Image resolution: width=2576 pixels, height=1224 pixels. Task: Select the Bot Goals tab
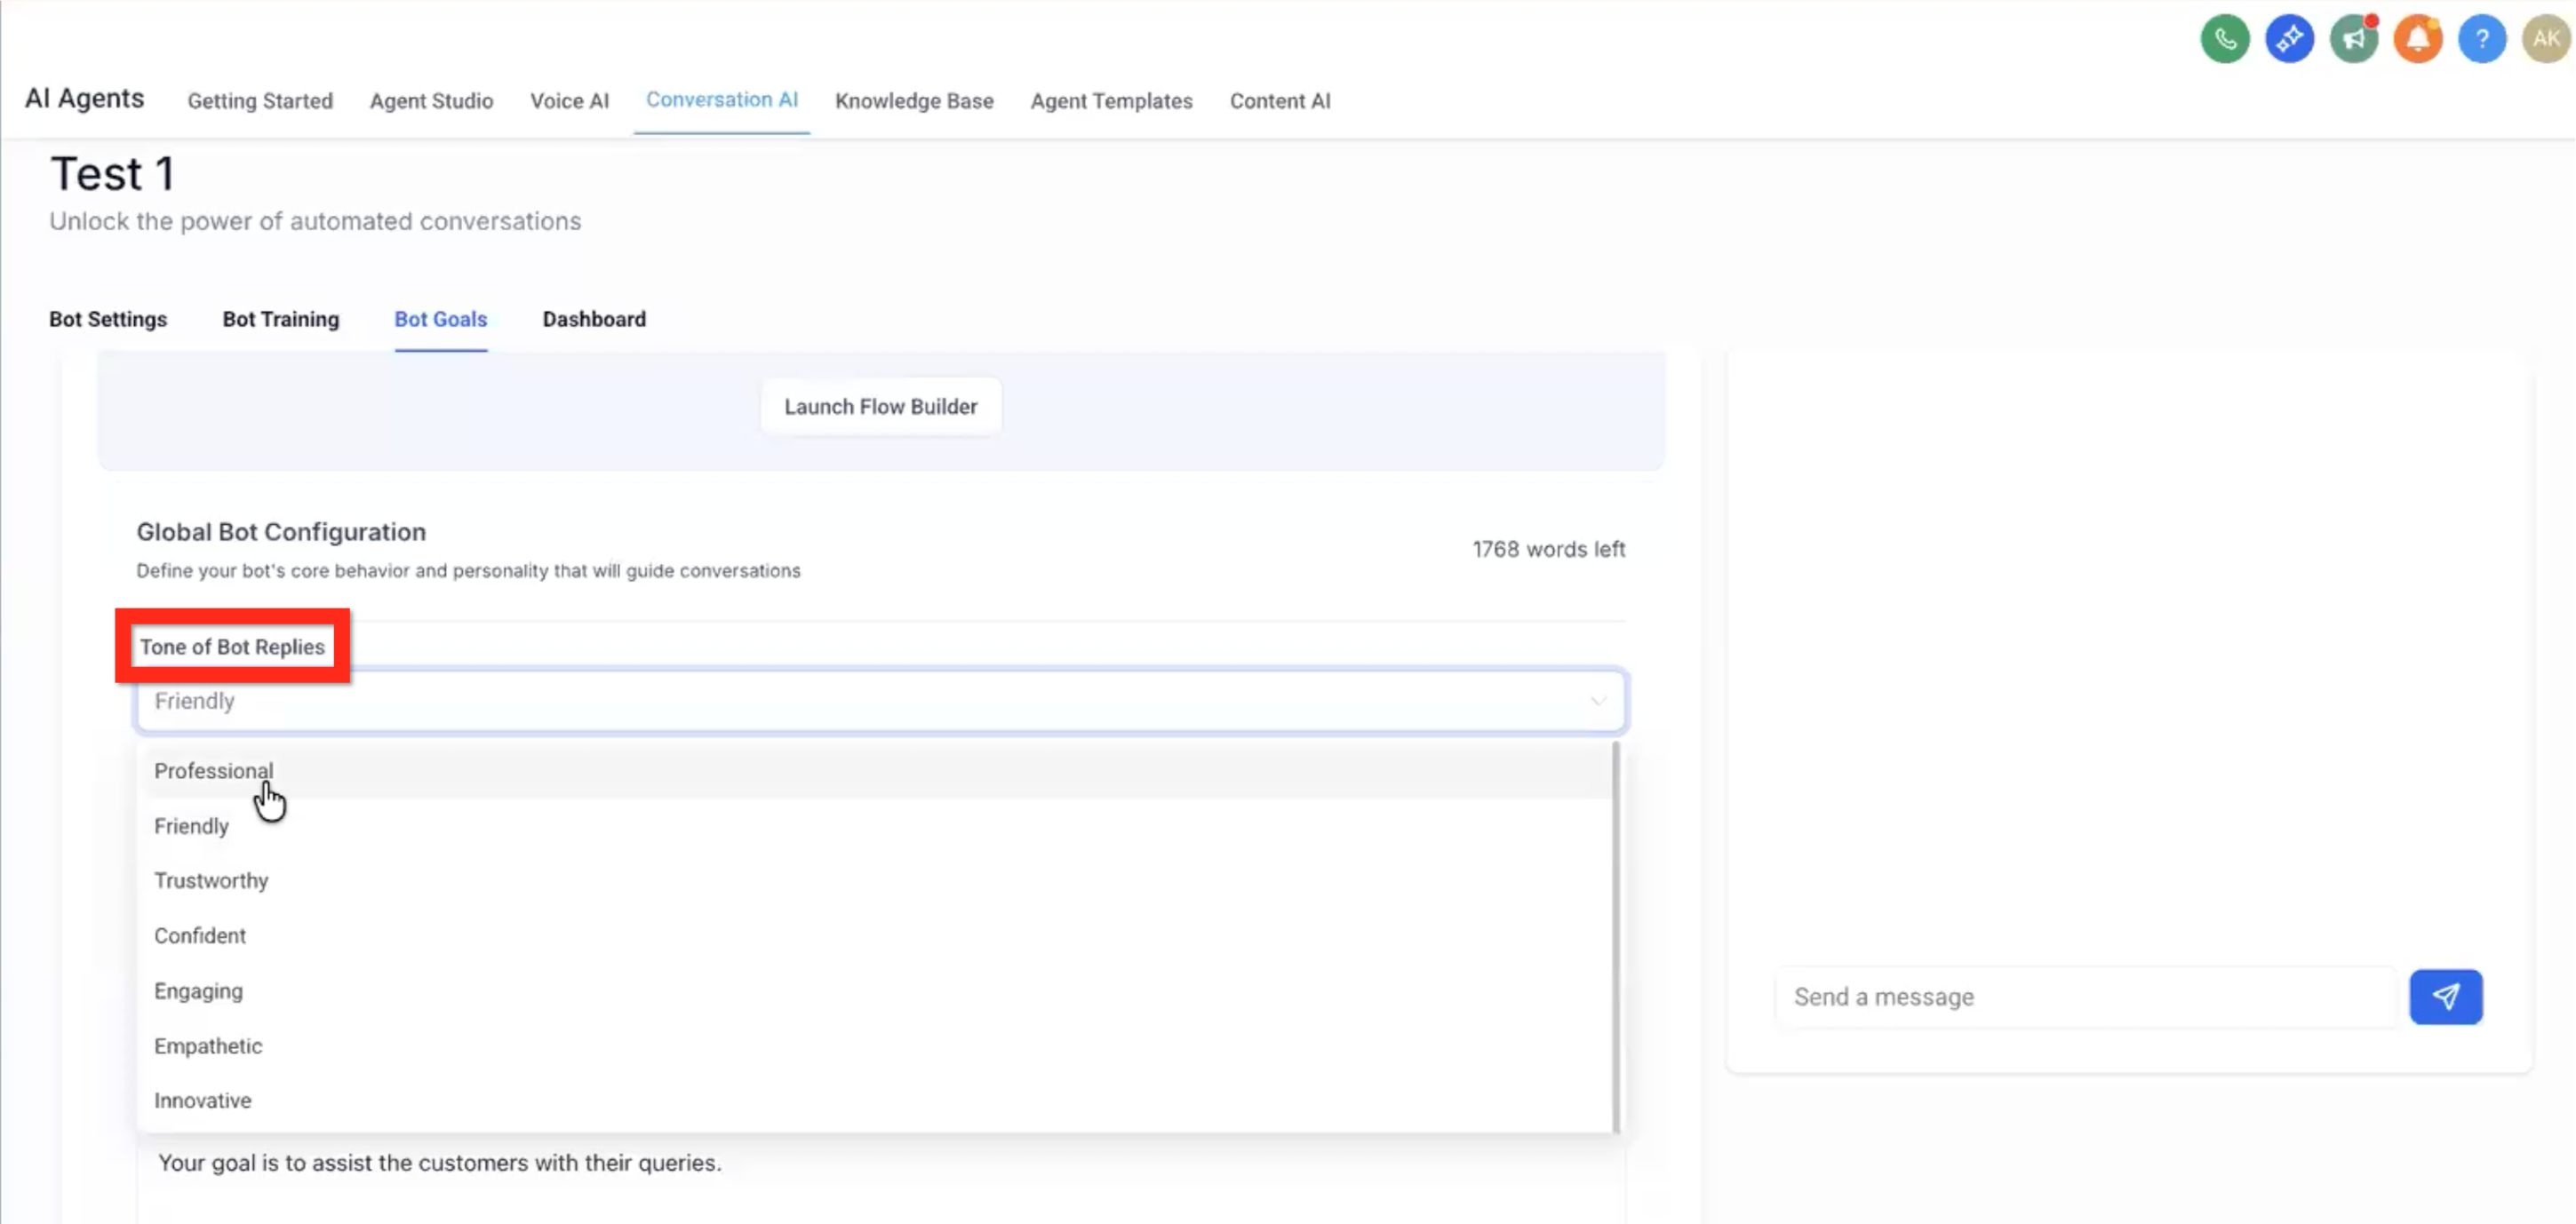tap(440, 319)
